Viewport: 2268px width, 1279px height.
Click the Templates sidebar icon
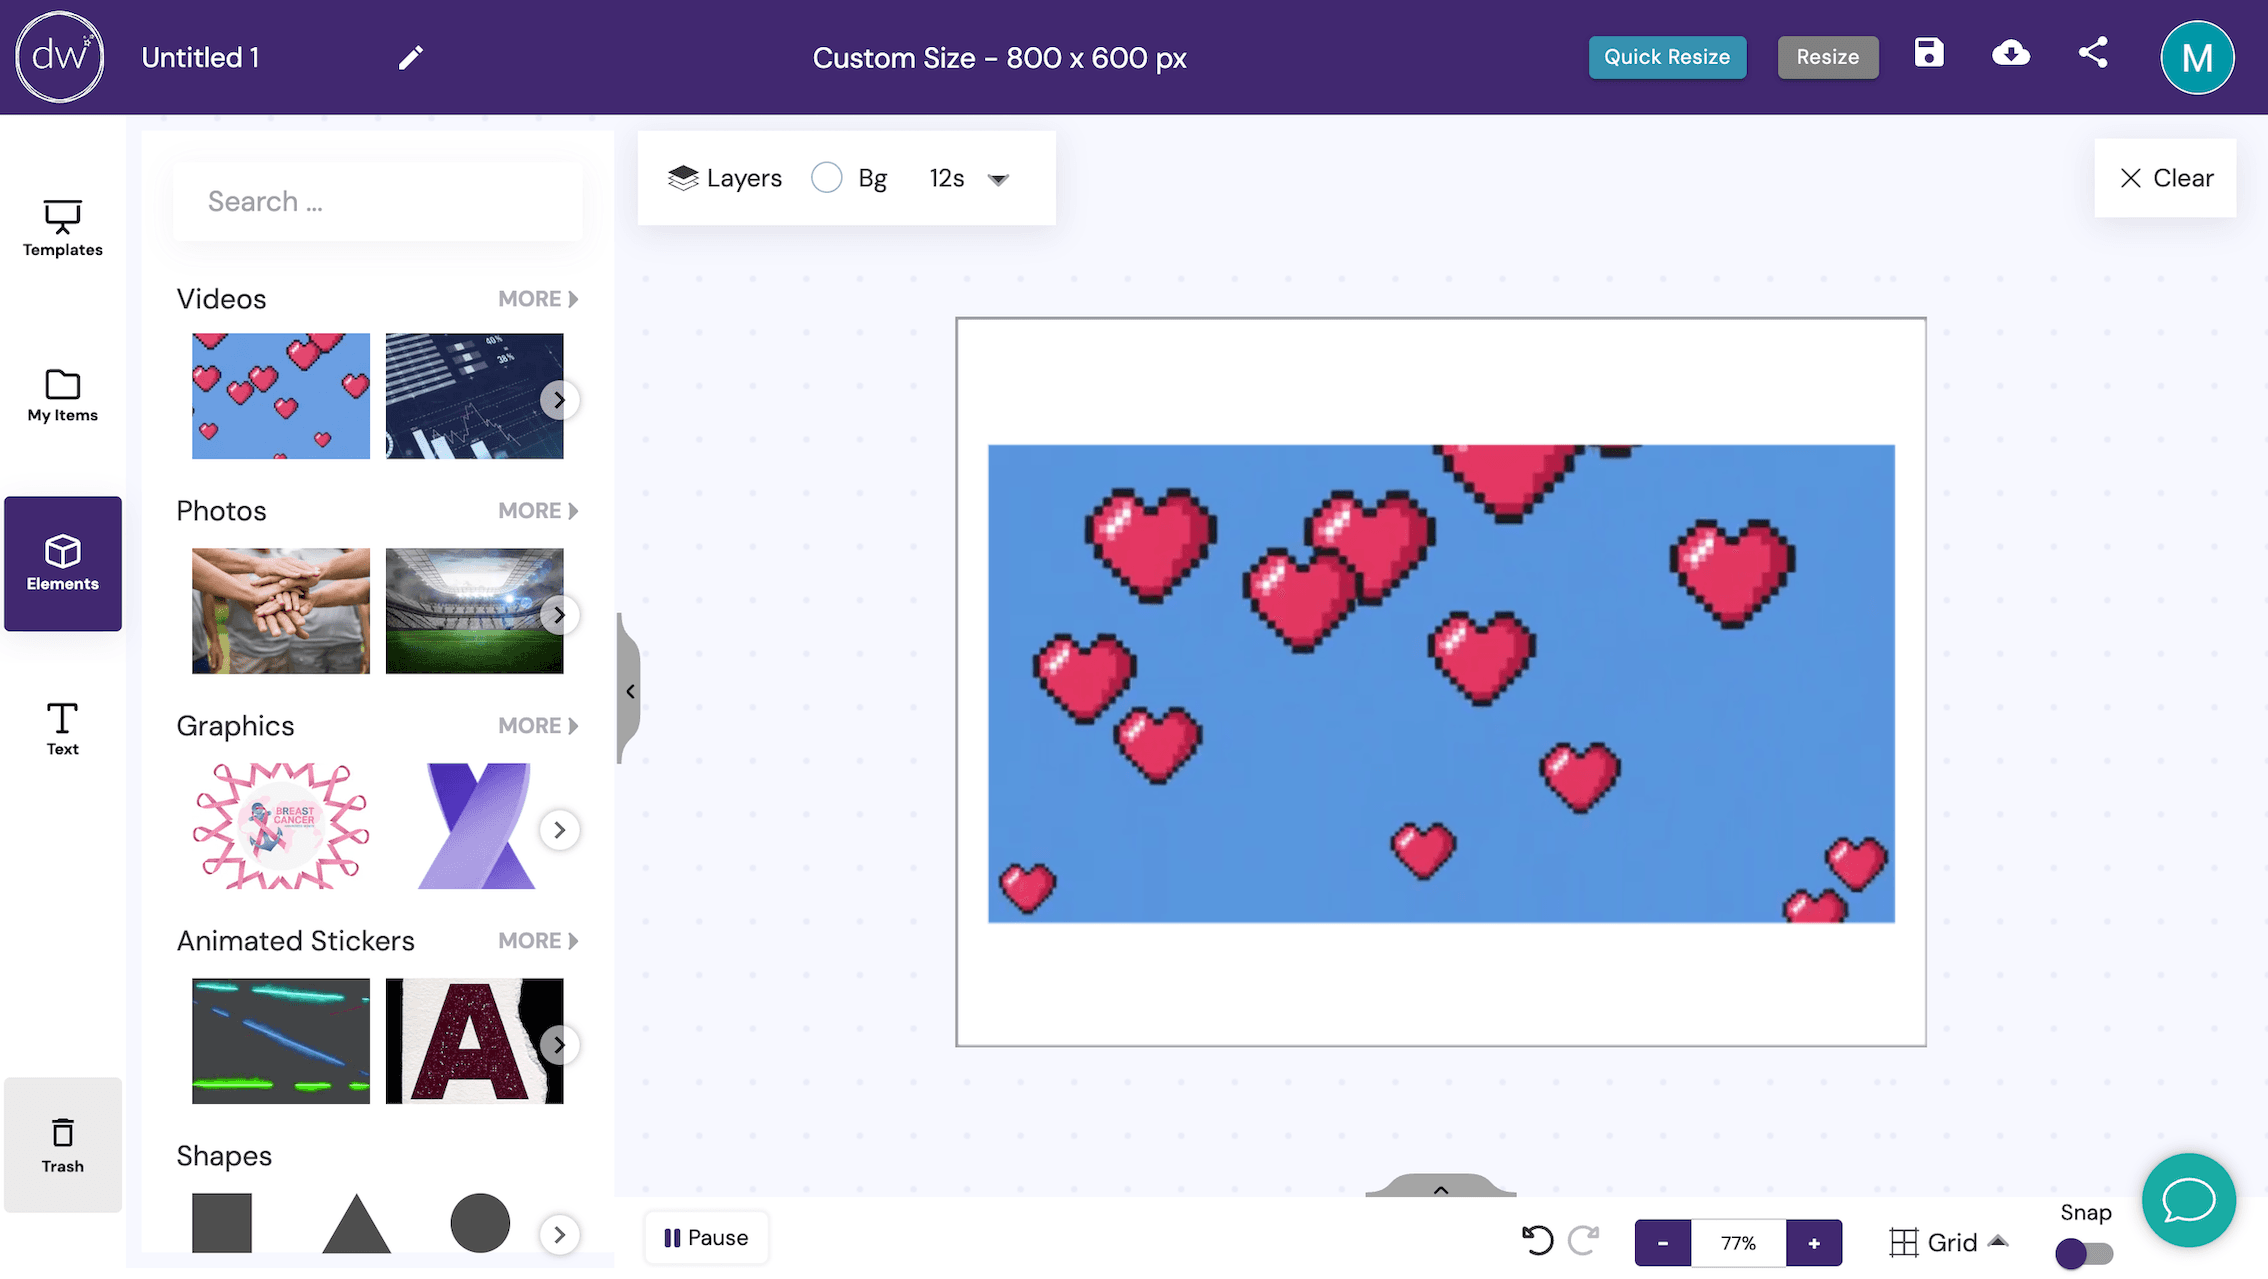(x=62, y=227)
